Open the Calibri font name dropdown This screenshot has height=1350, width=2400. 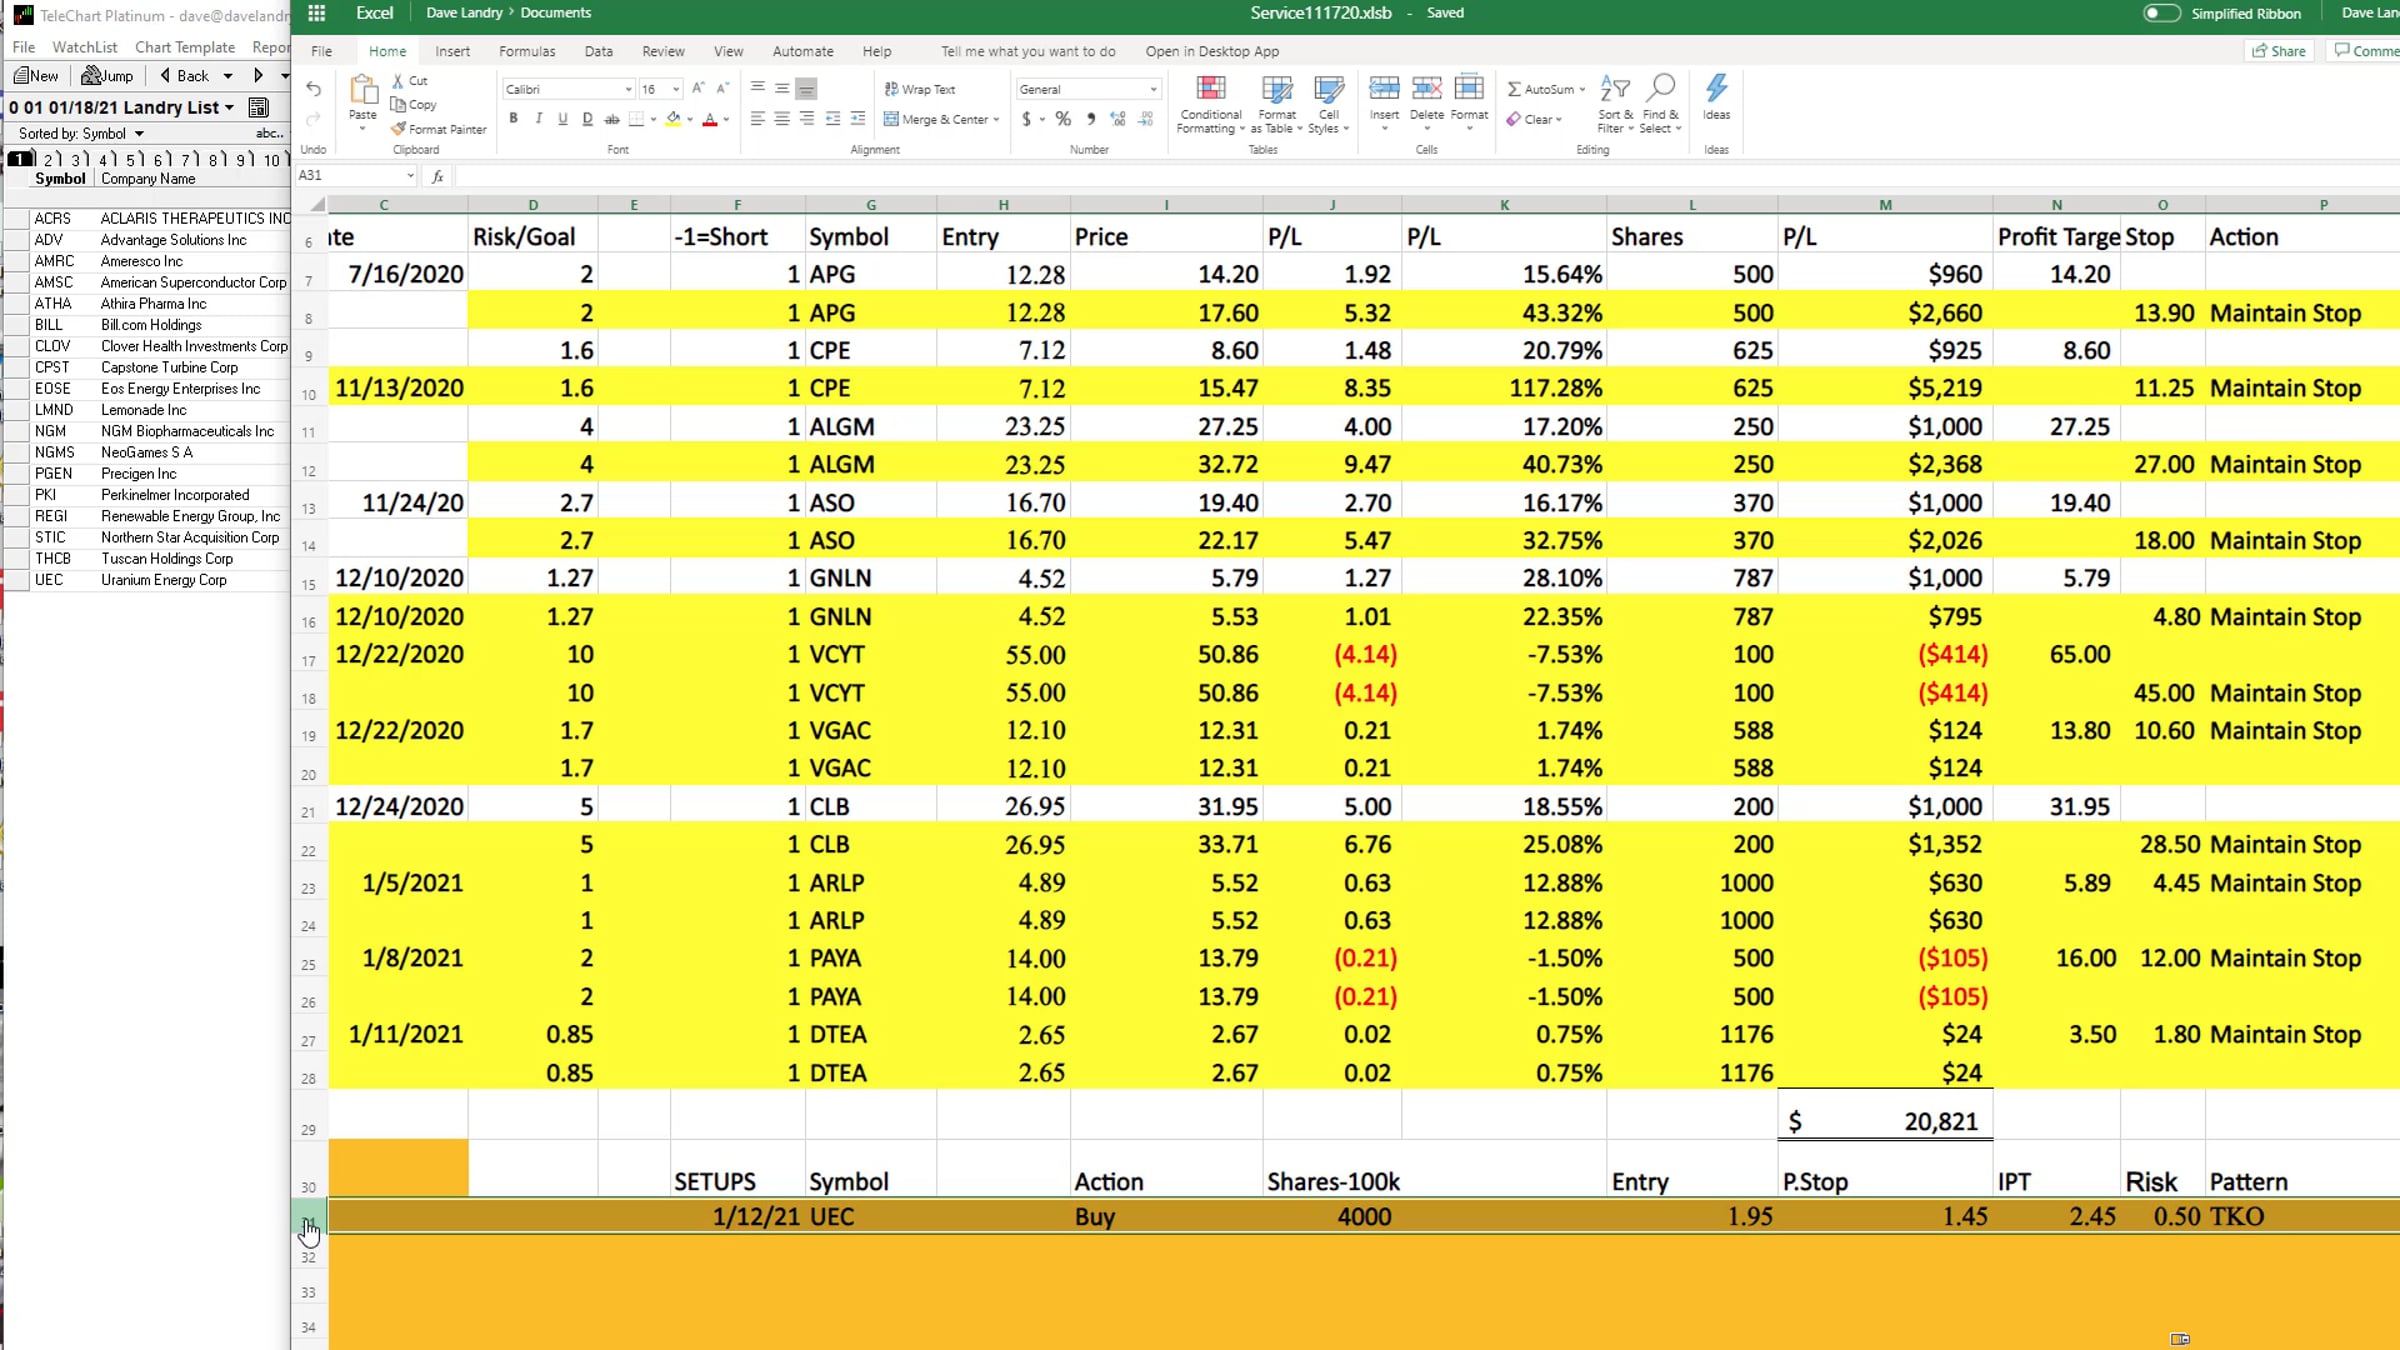(628, 89)
